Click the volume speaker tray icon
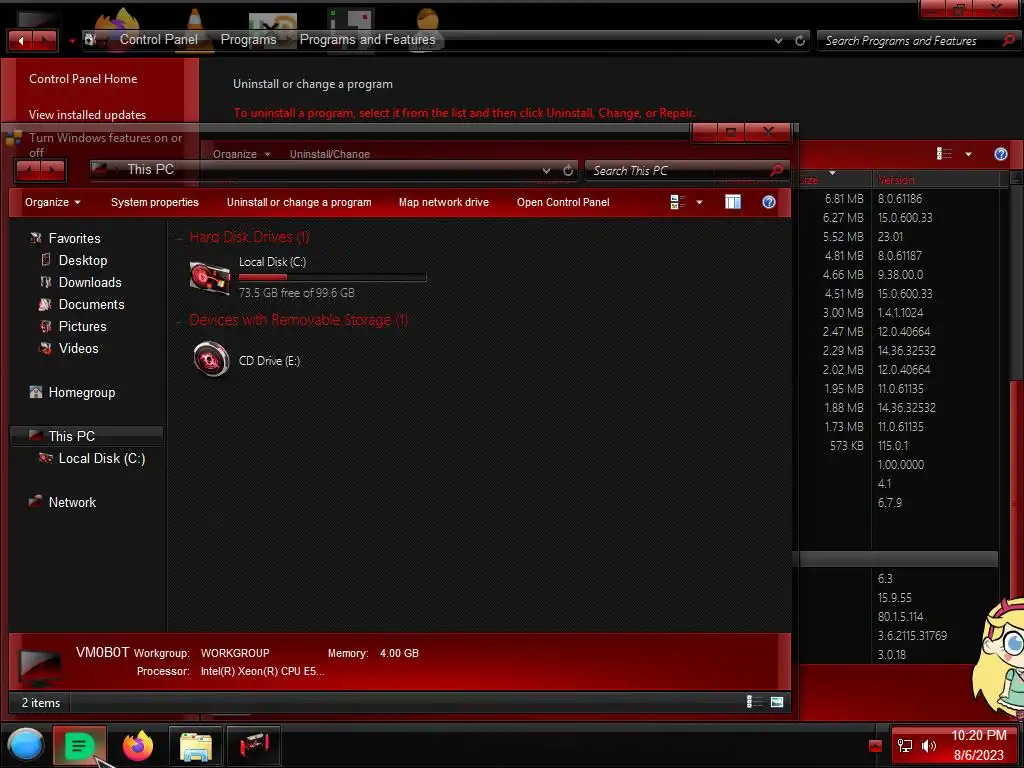The width and height of the screenshot is (1024, 768). tap(929, 746)
